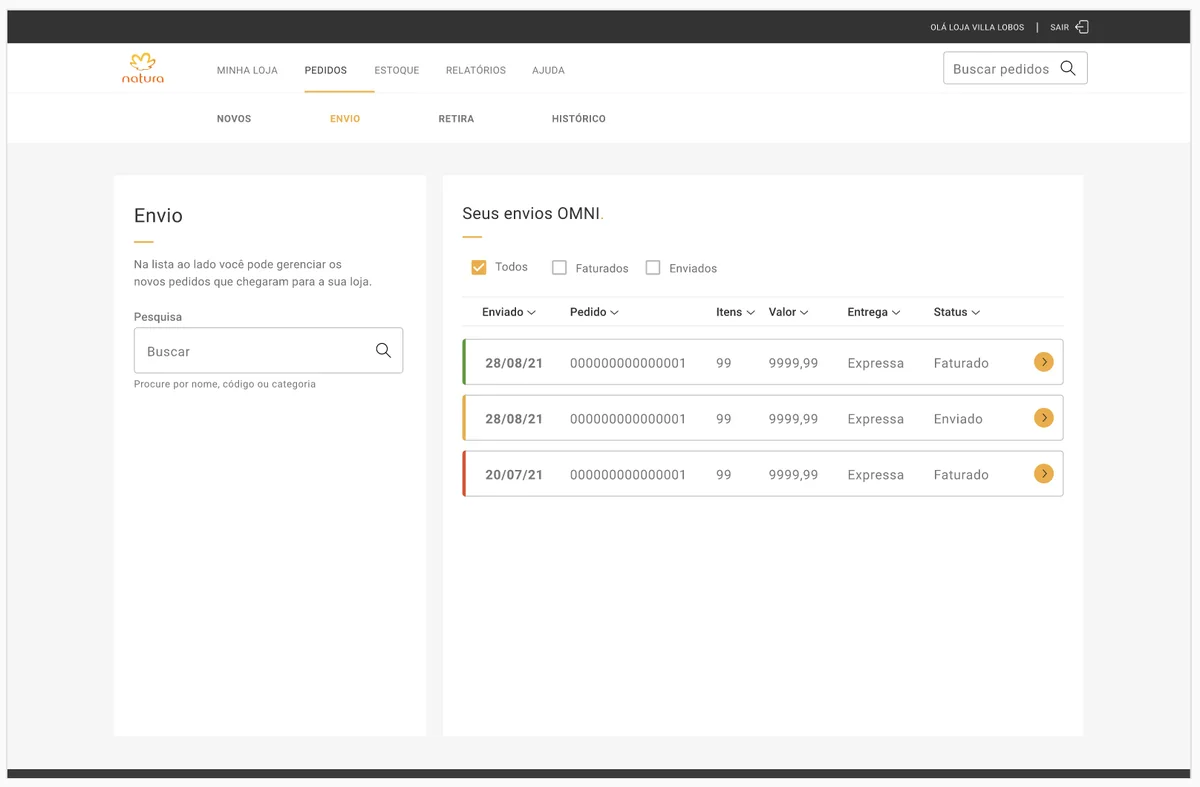Viewport: 1200px width, 787px height.
Task: Open the first 28/08/21 Faturado order arrow
Action: [1044, 362]
